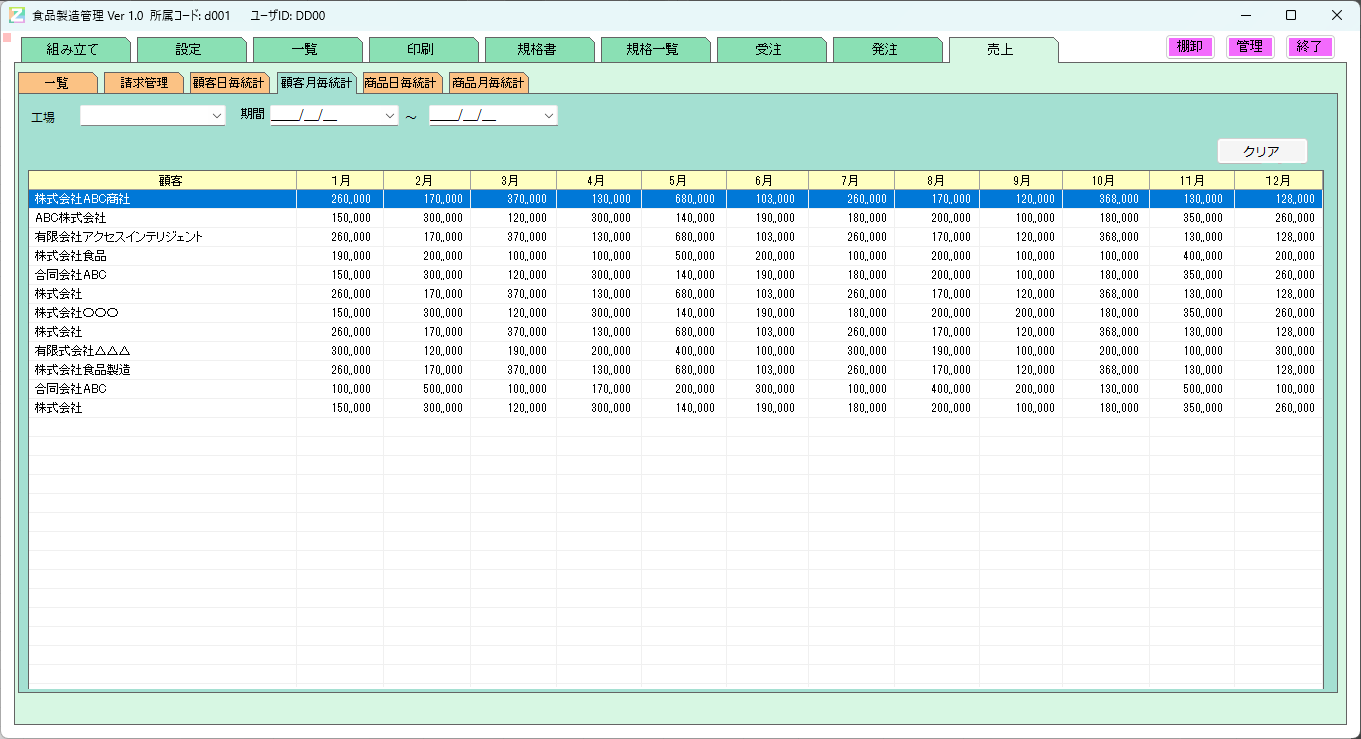Click 11月 value 400,000 for 株式会社食品

coord(1204,257)
